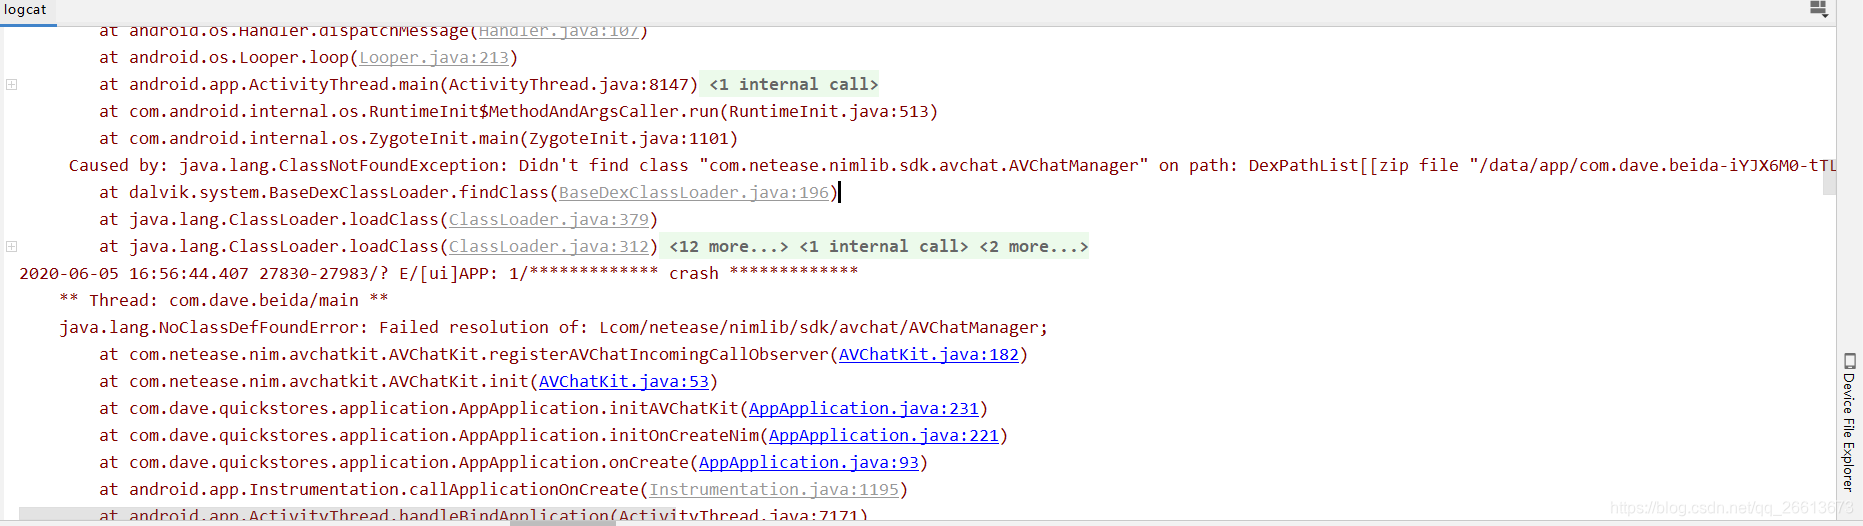
Task: Expand the '<12 more...>' folded region
Action: tap(729, 247)
